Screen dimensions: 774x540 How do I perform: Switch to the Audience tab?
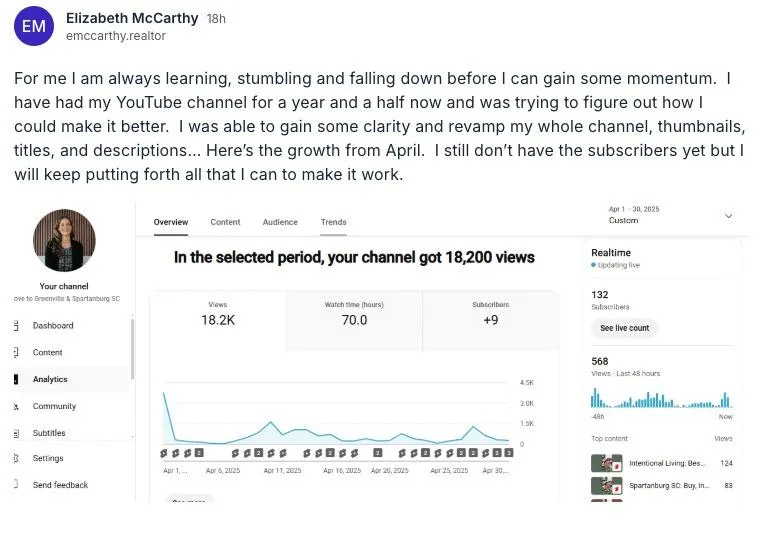point(280,222)
